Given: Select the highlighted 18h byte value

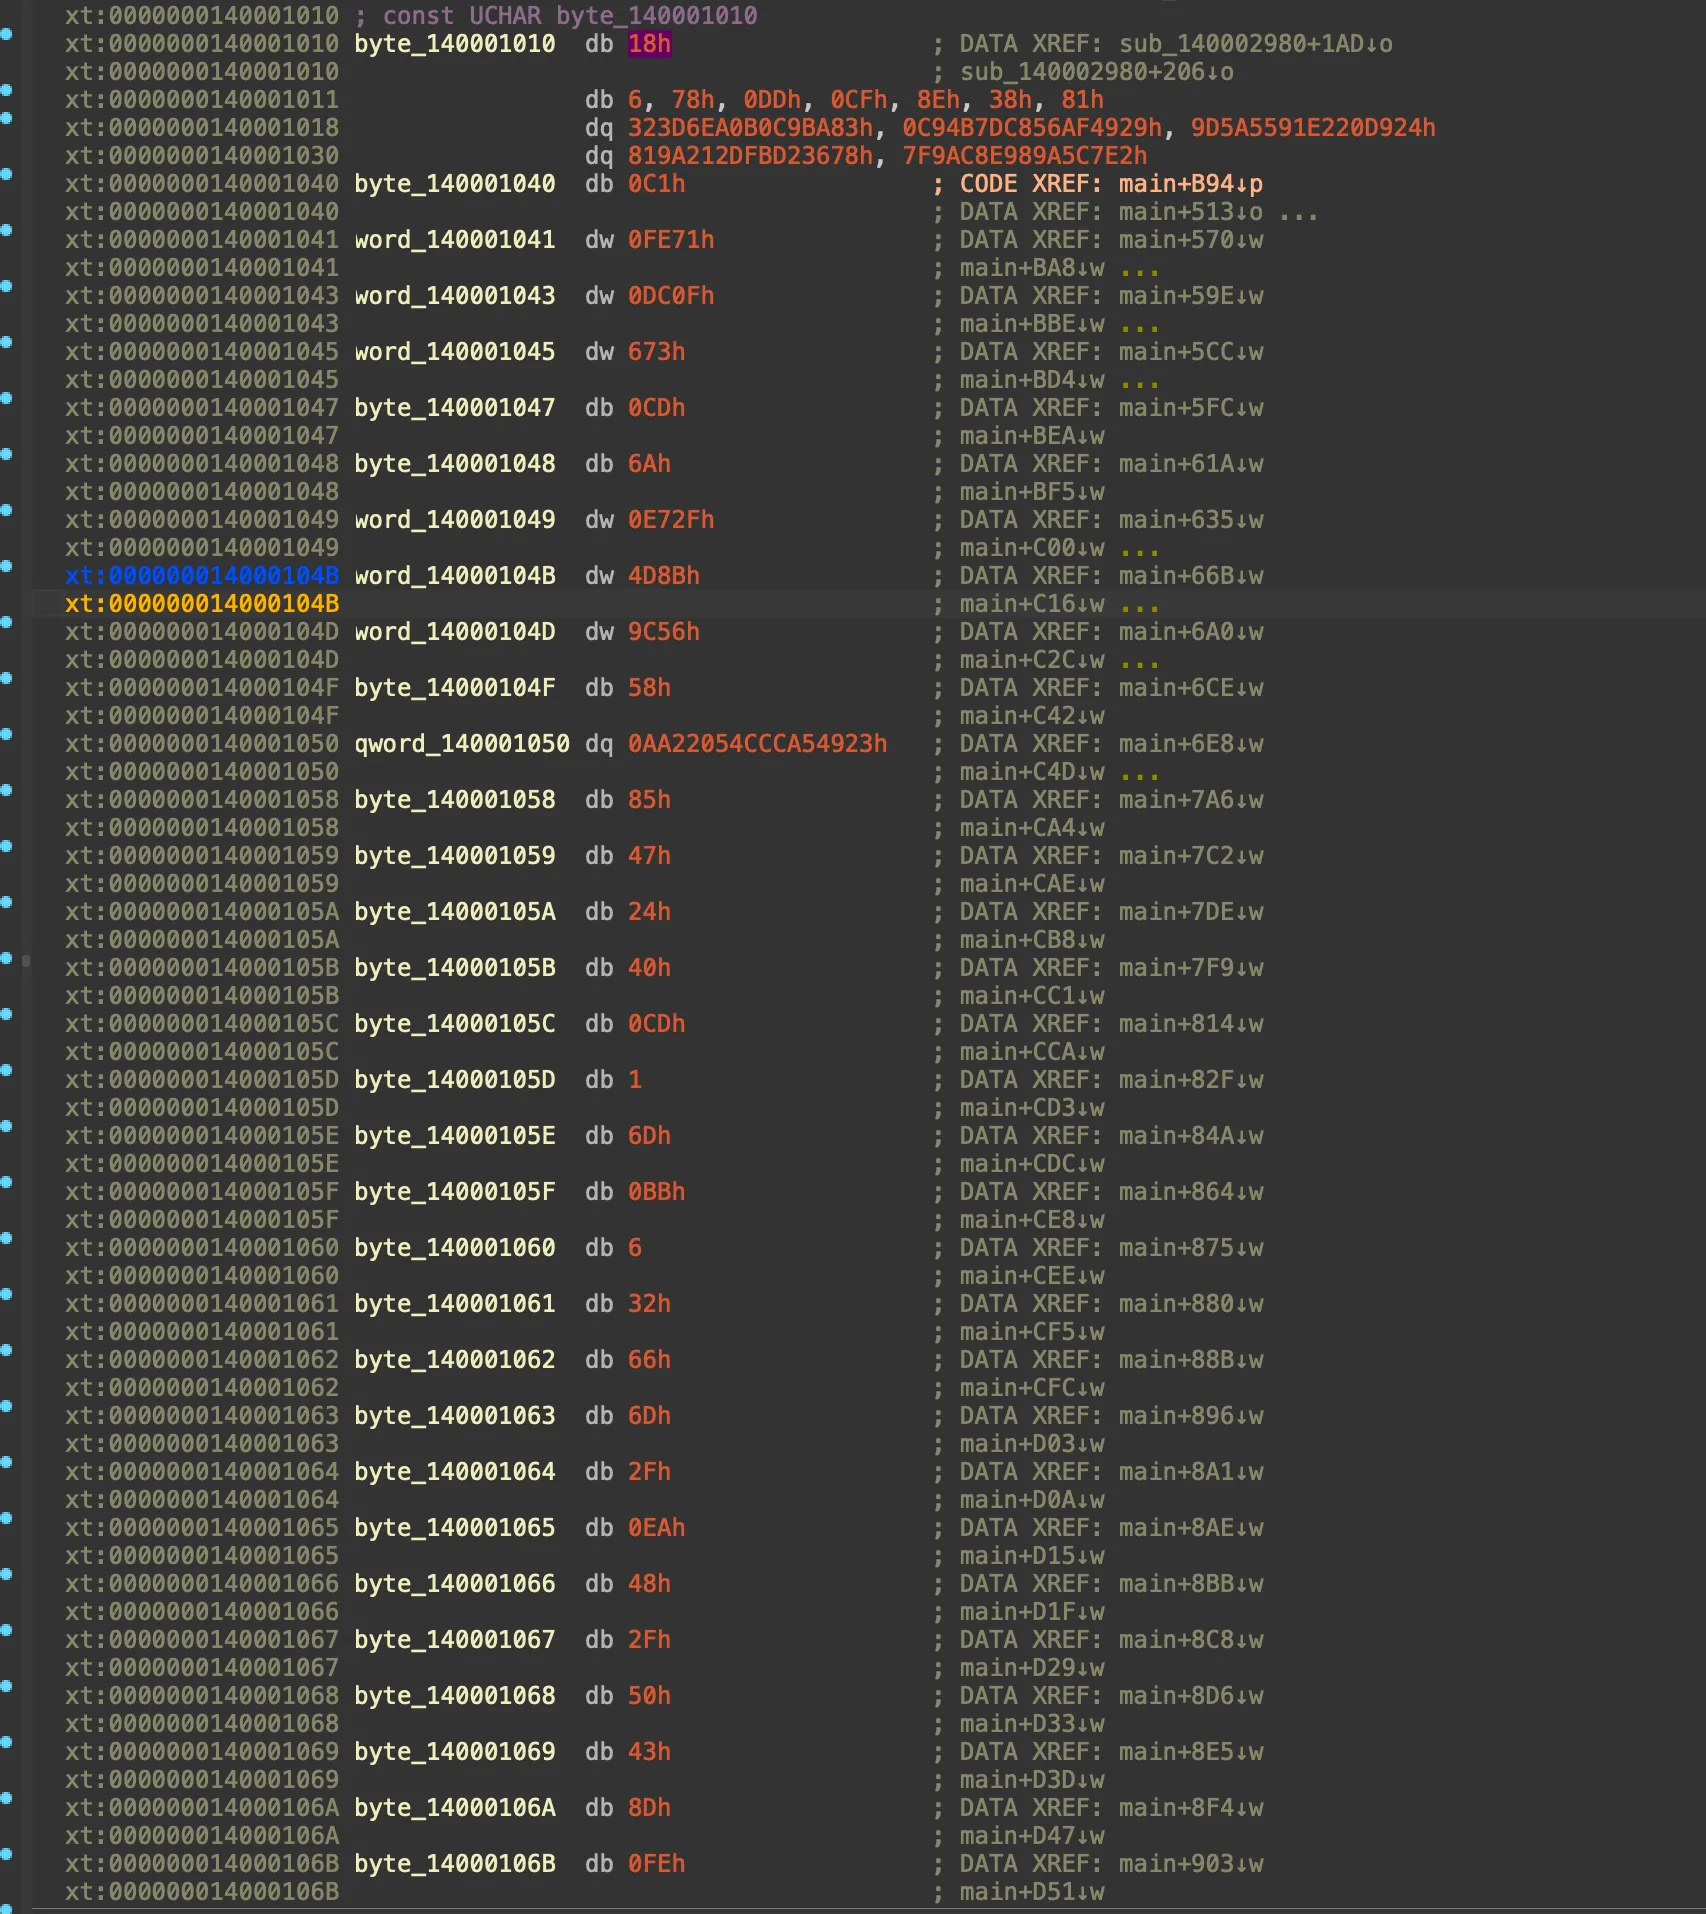Looking at the screenshot, I should coord(649,44).
